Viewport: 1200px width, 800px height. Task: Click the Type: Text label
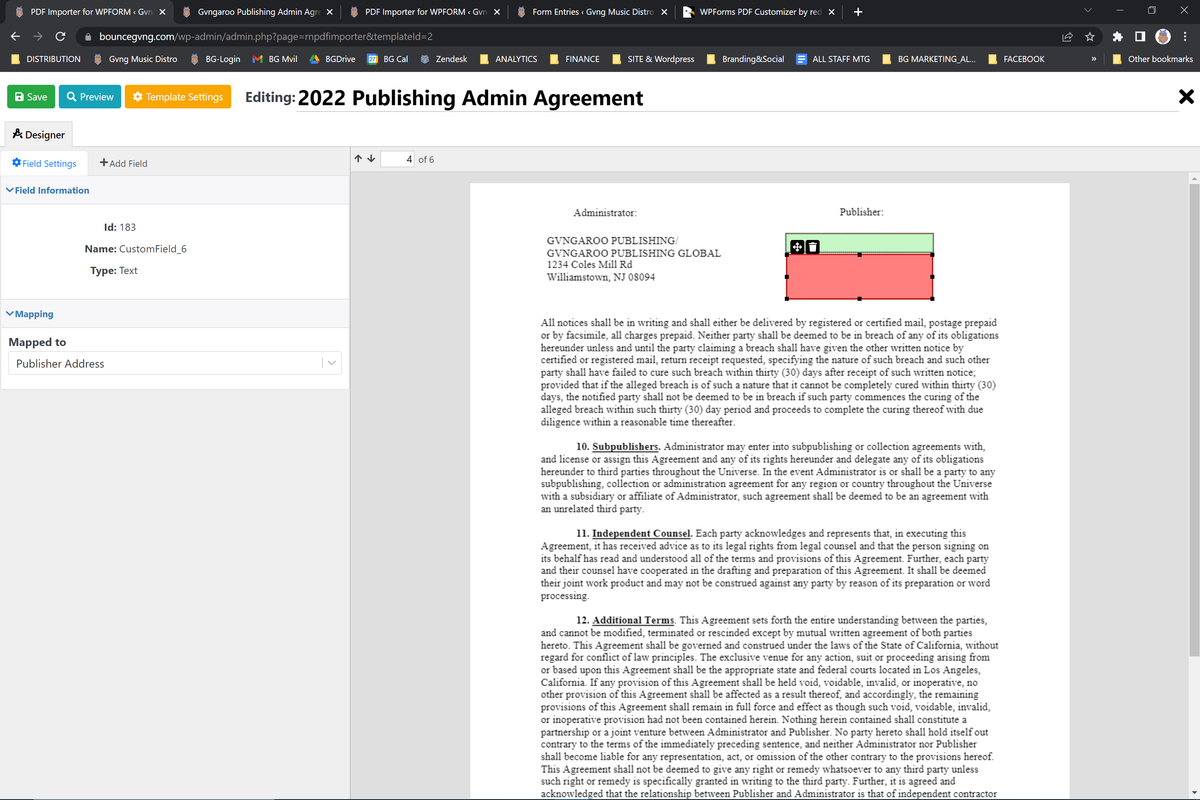click(114, 271)
